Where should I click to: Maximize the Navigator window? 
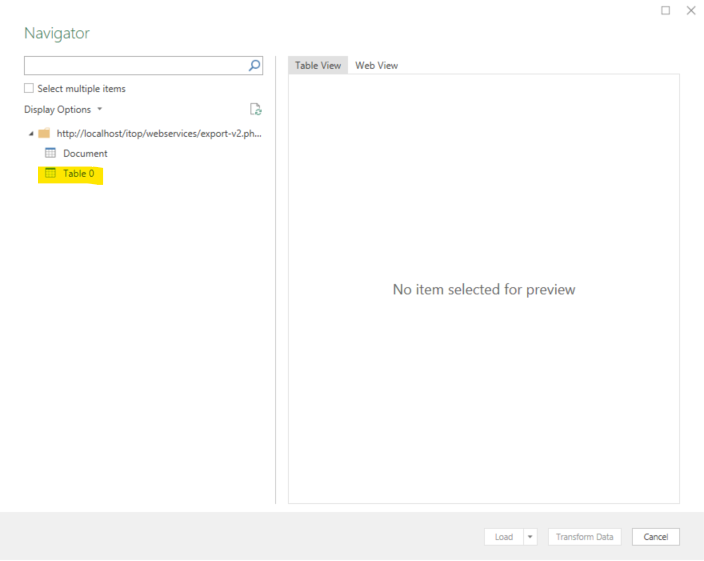667,10
